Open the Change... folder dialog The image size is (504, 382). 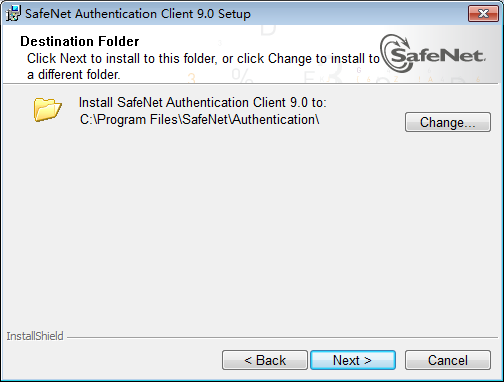pos(448,122)
